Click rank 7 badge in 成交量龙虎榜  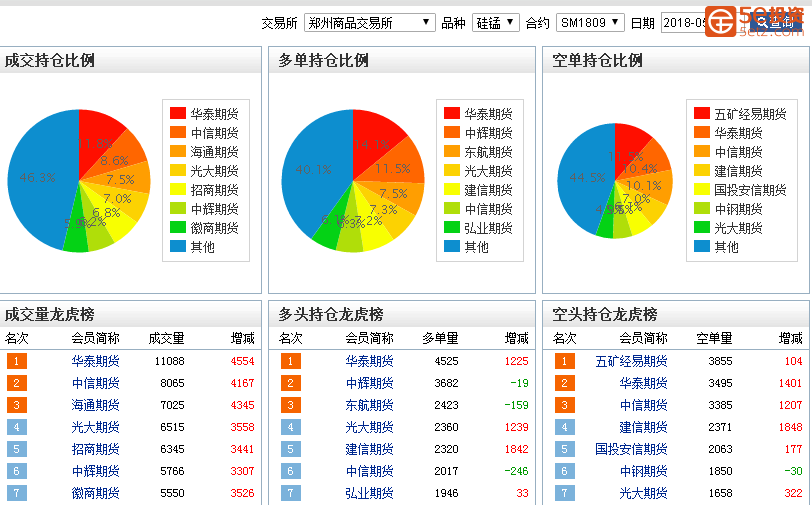pos(17,493)
